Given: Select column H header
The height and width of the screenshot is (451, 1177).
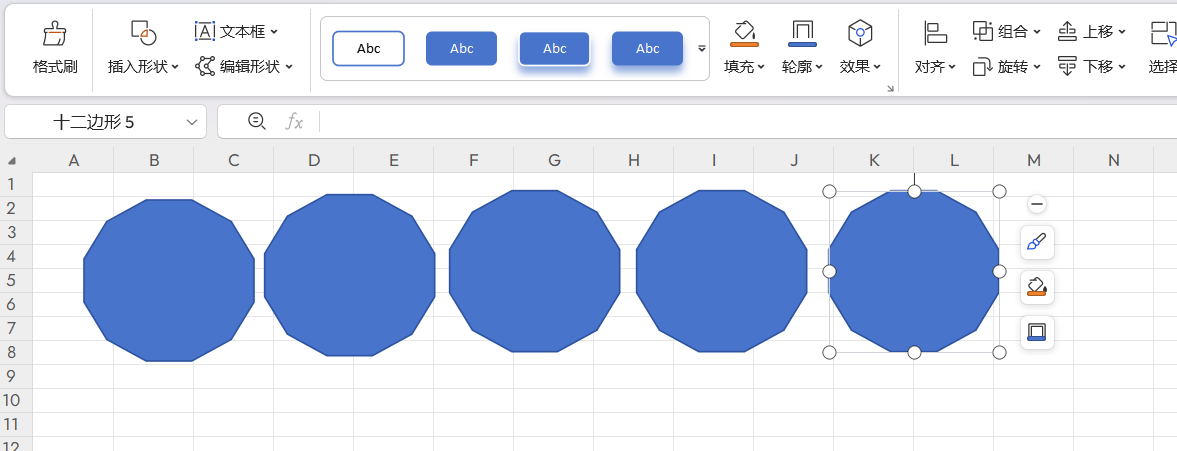Looking at the screenshot, I should point(634,160).
